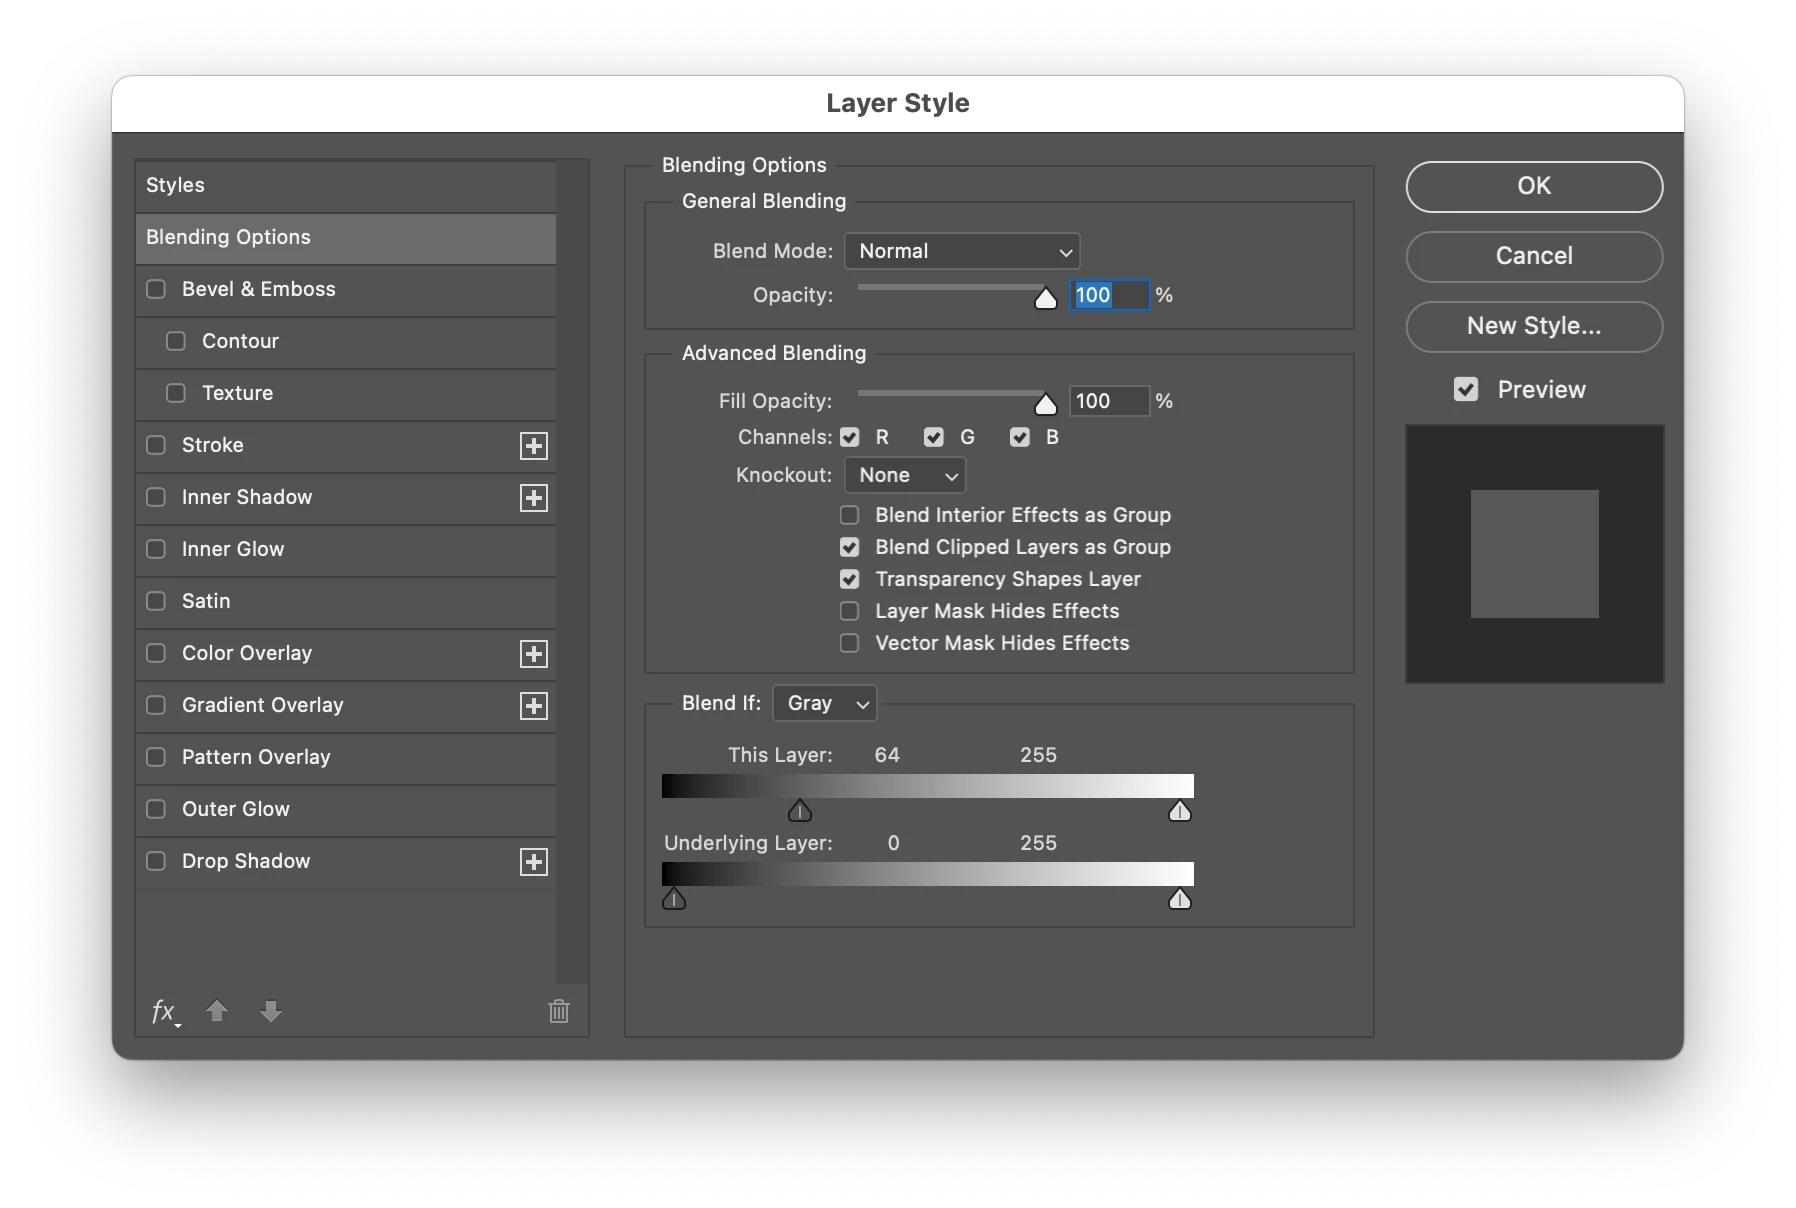Click the Opacity slider handle

pos(1046,298)
